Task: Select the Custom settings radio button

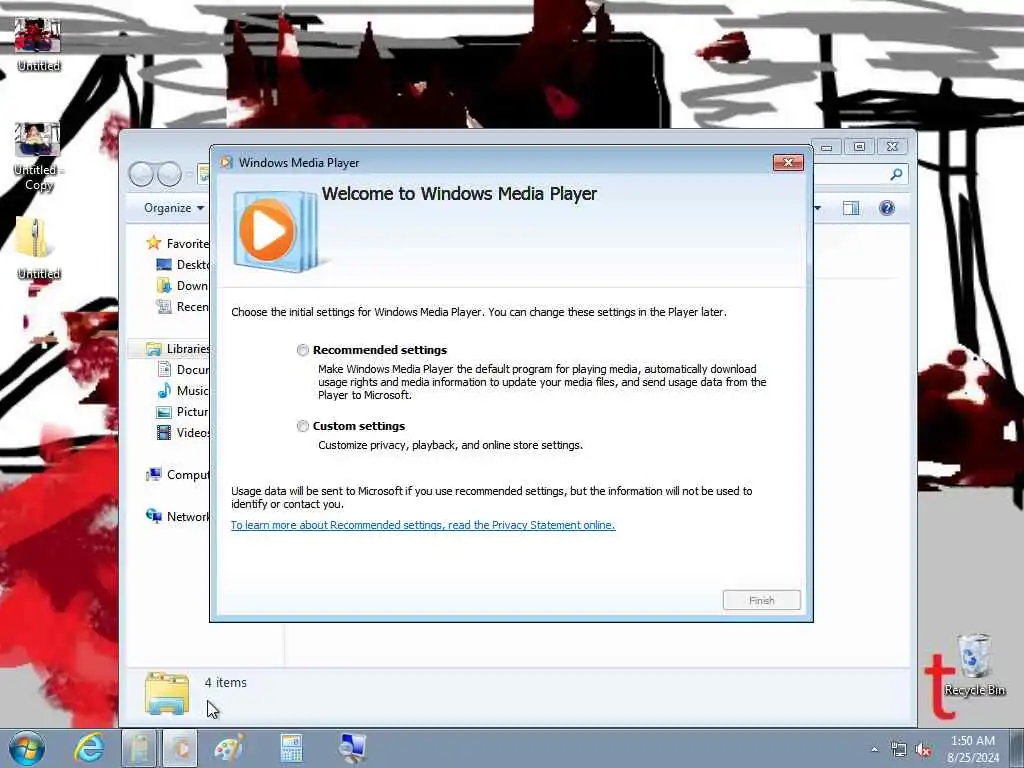Action: click(302, 426)
